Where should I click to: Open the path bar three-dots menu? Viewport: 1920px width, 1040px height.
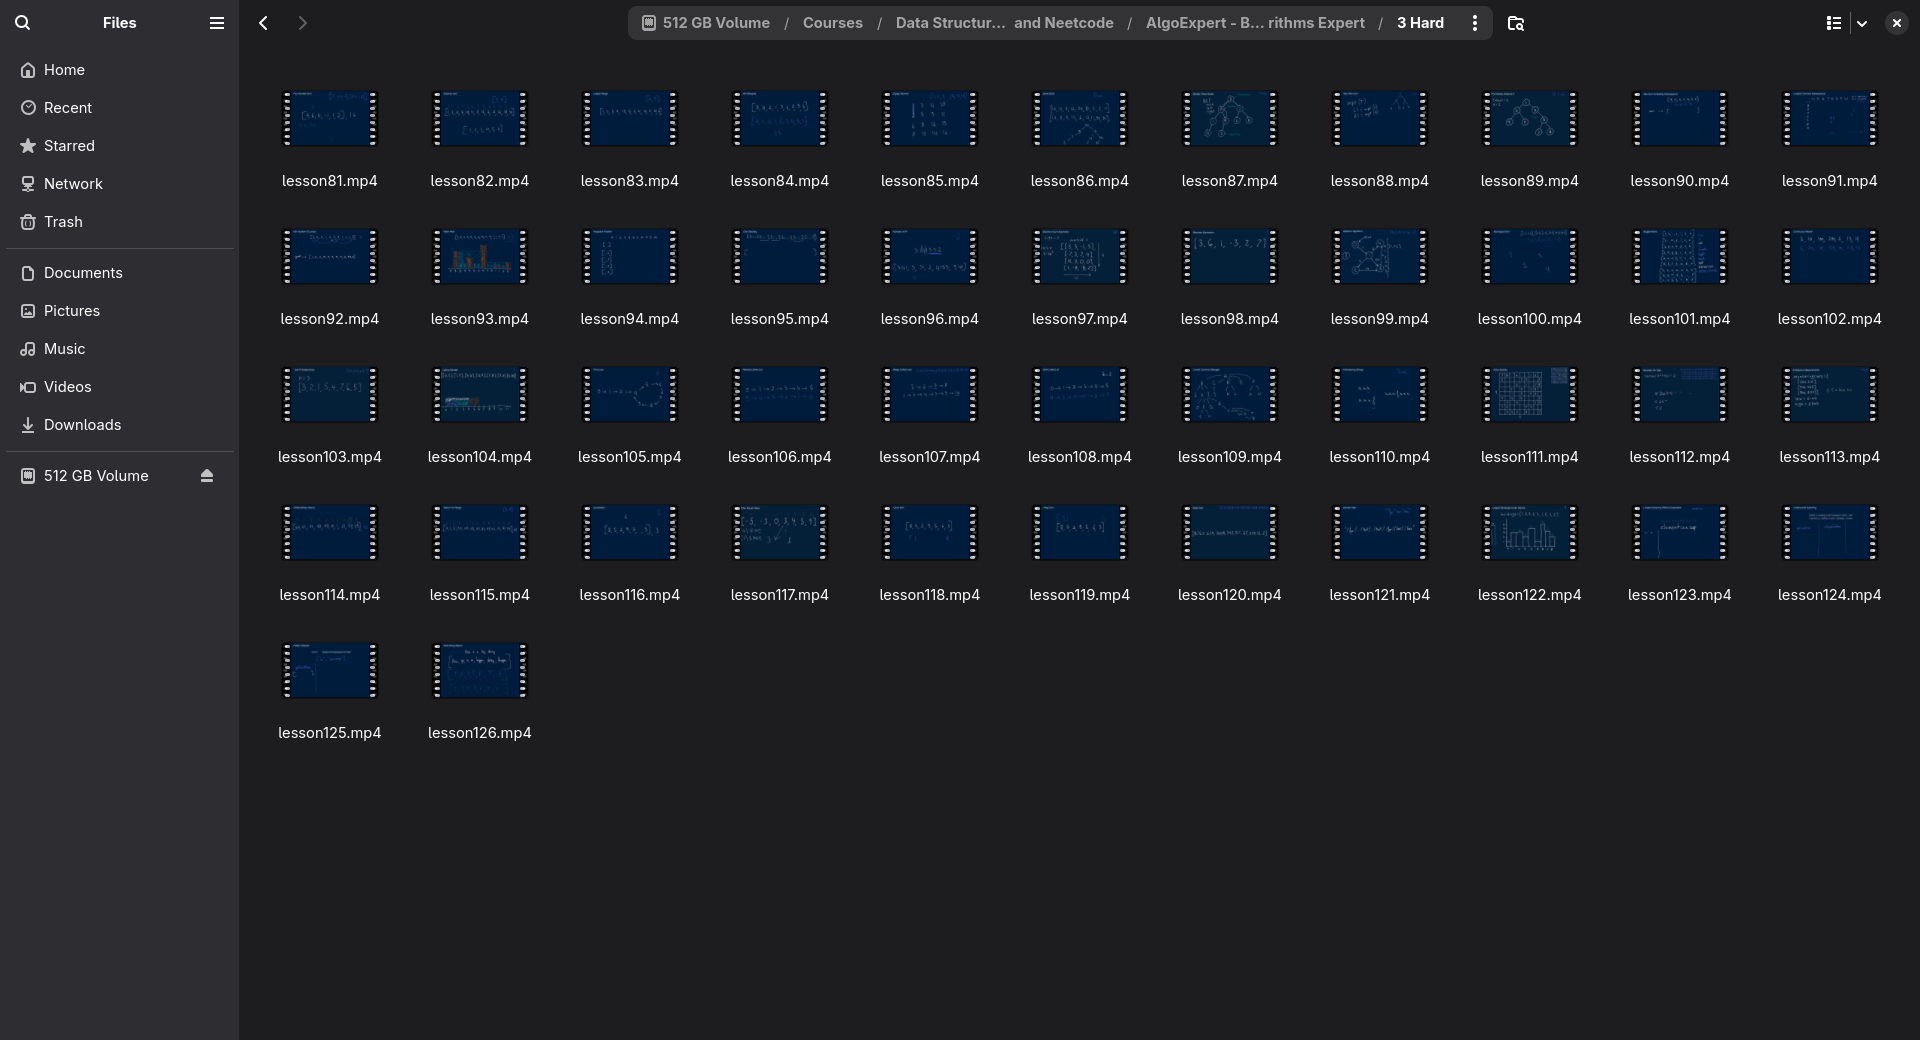coord(1474,23)
